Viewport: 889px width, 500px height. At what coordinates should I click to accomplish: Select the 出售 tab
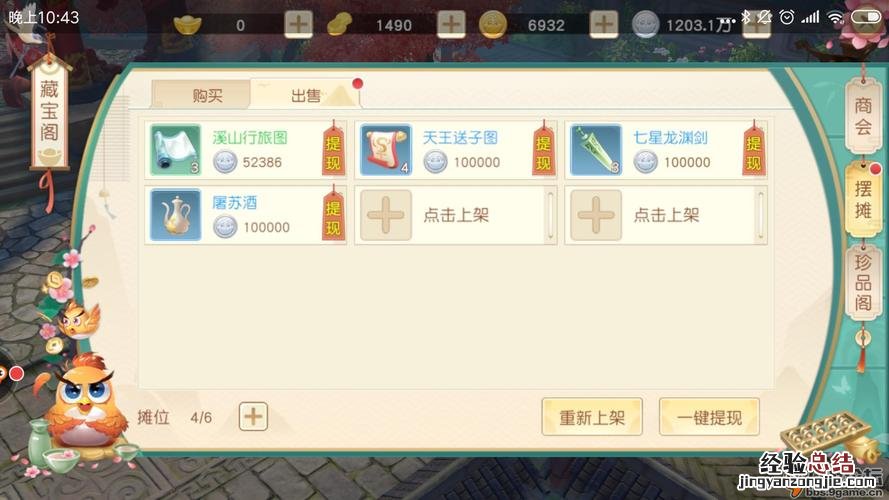coord(305,95)
